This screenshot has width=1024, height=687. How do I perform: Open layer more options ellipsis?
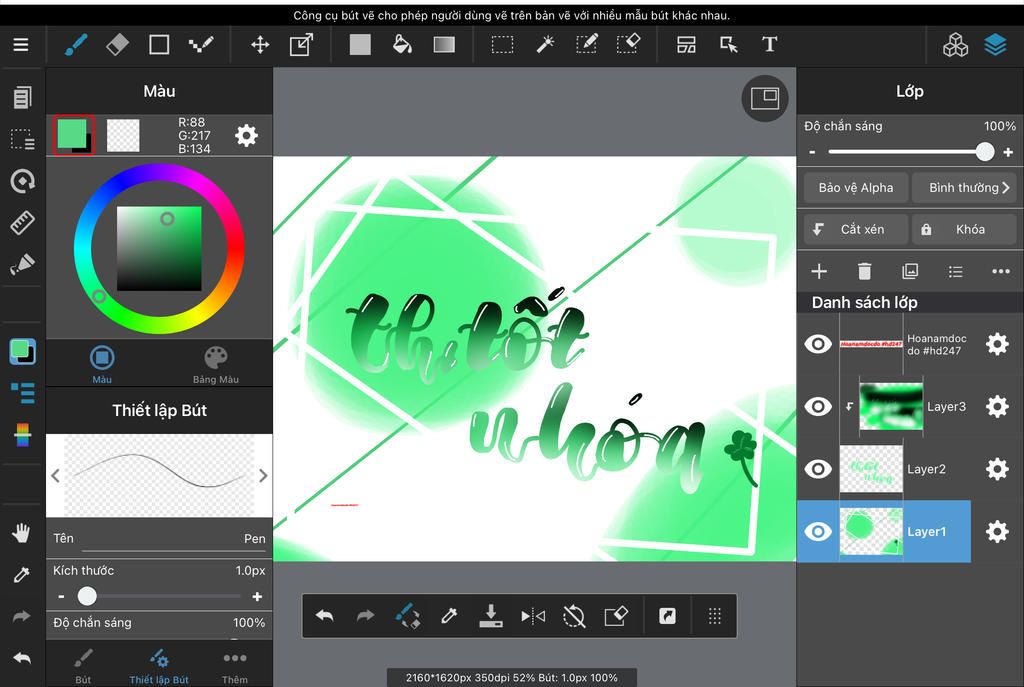(x=1000, y=271)
